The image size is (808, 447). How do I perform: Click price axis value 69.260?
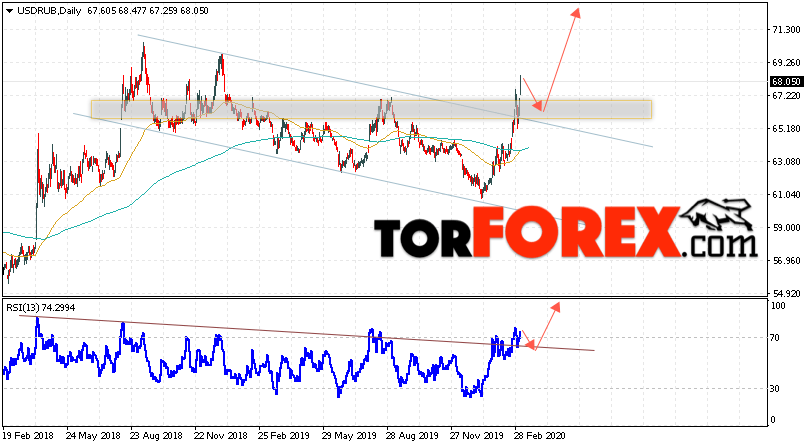786,63
